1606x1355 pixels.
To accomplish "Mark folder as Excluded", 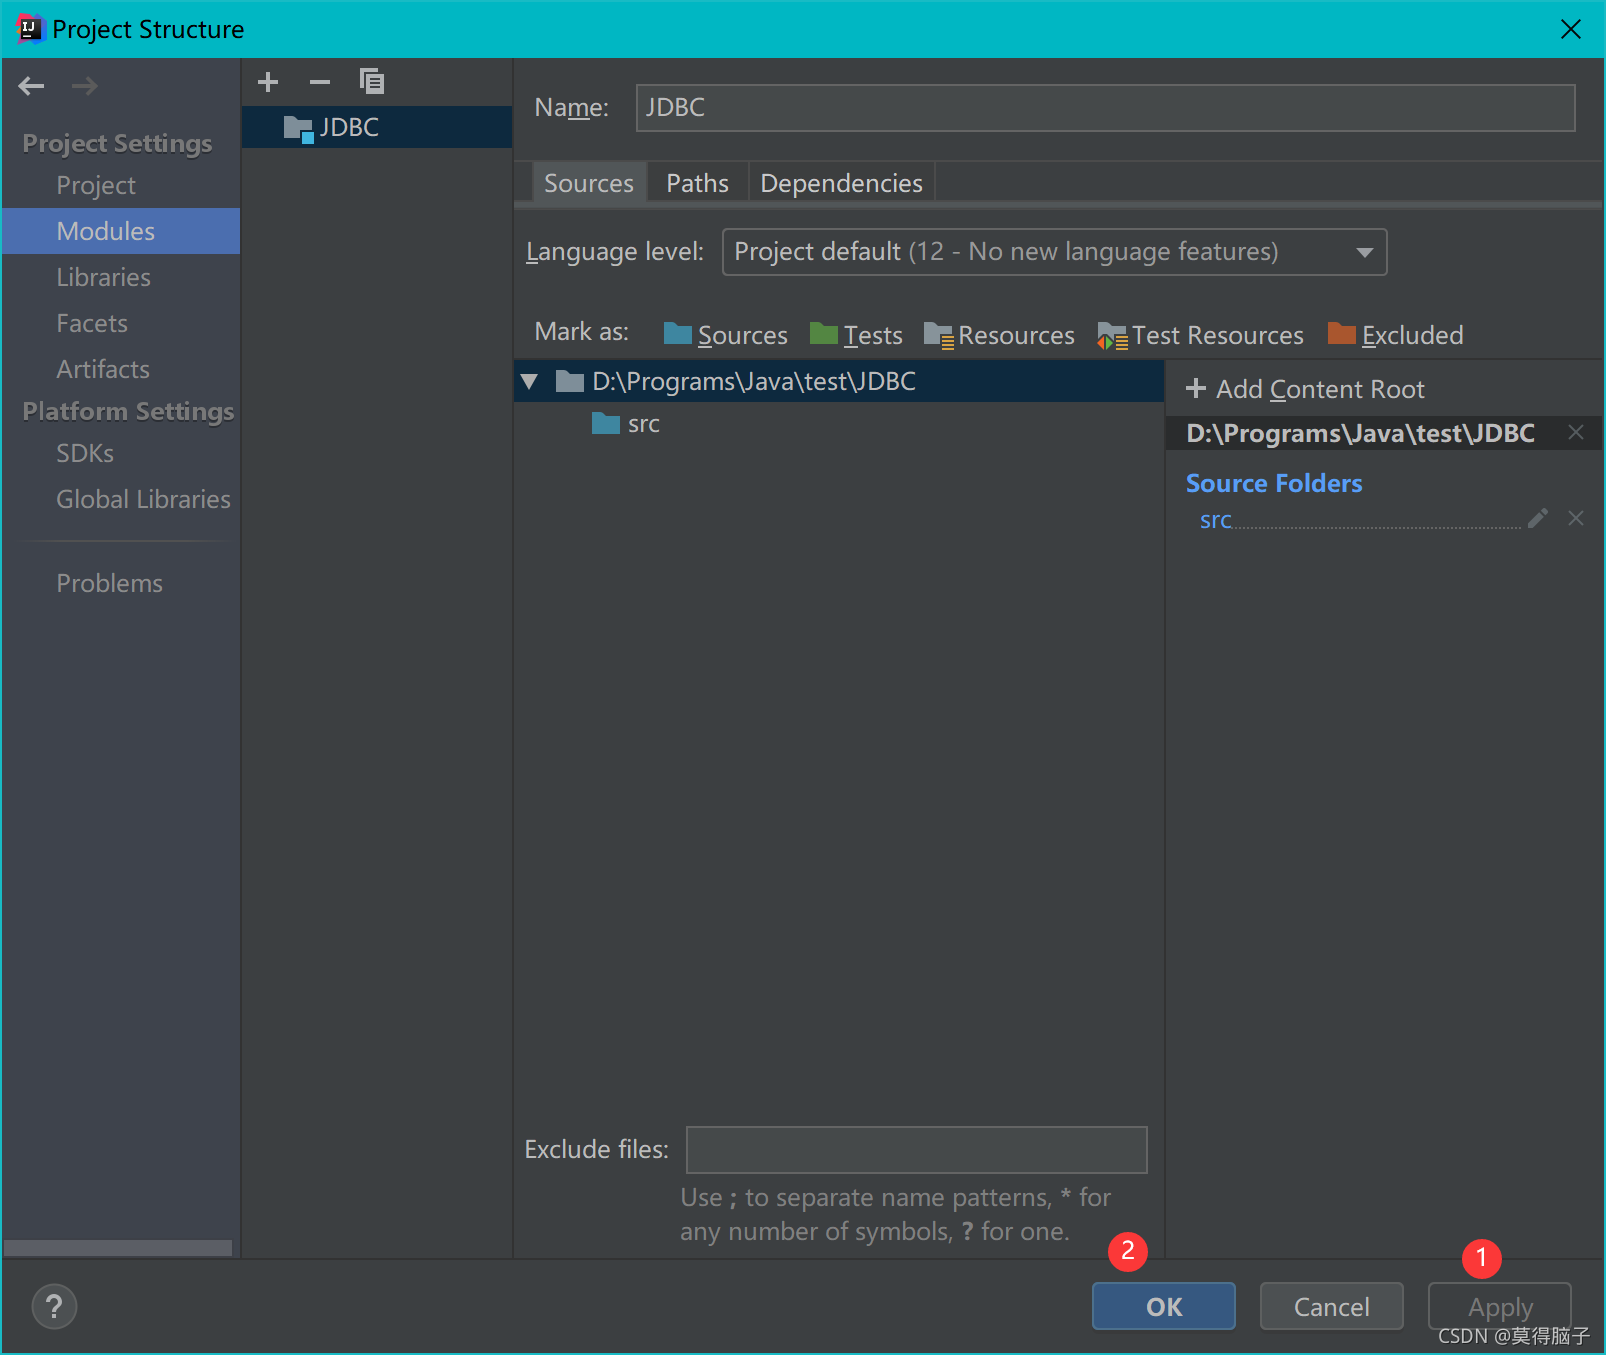I will pyautogui.click(x=1395, y=335).
